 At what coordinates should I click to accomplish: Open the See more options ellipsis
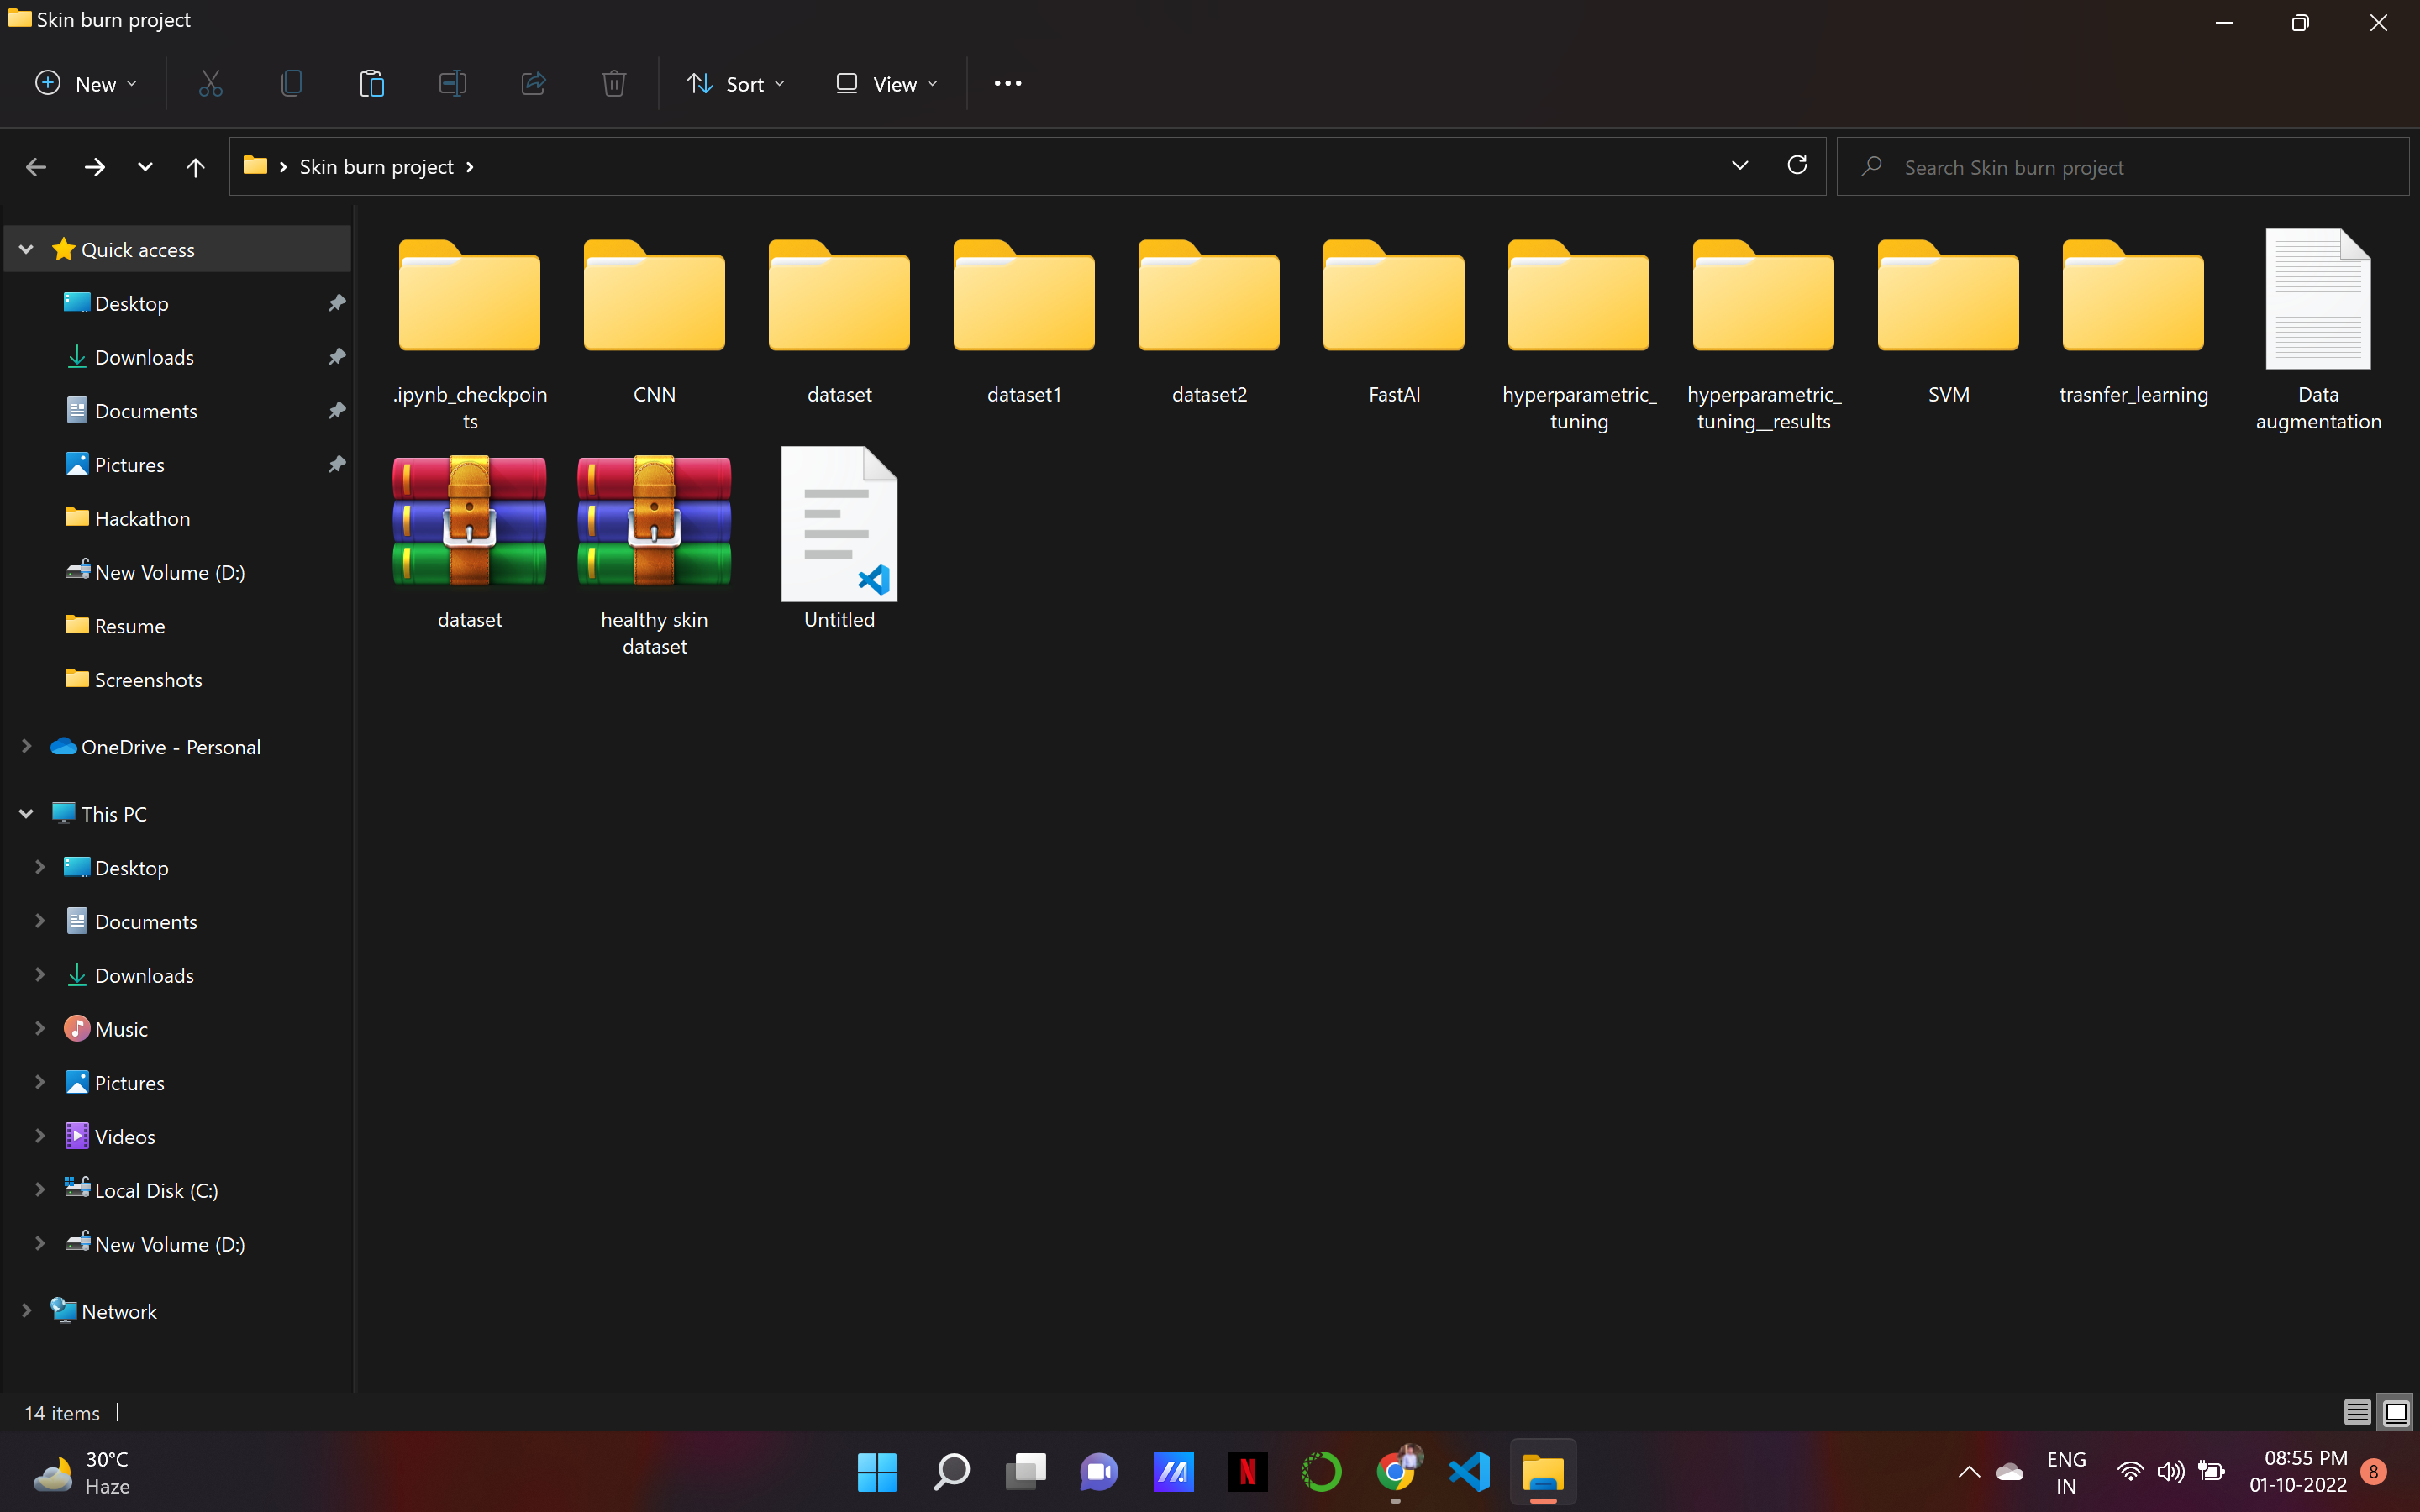[x=1007, y=83]
